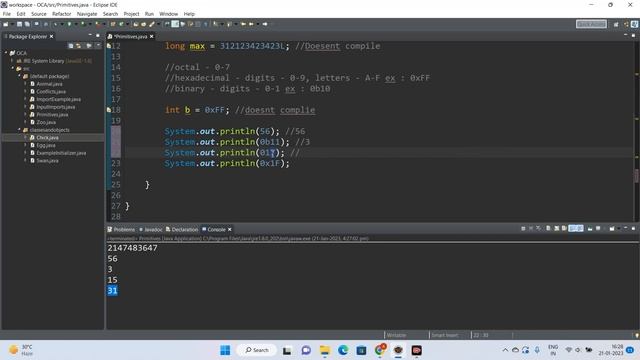Open the Refactor menu

[62, 14]
